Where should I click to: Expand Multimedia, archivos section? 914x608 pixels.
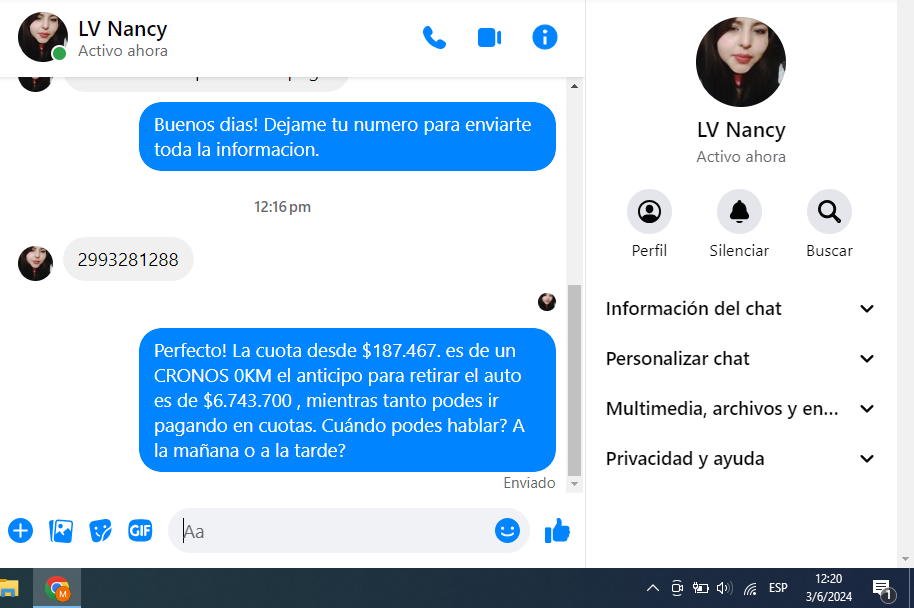click(x=740, y=409)
